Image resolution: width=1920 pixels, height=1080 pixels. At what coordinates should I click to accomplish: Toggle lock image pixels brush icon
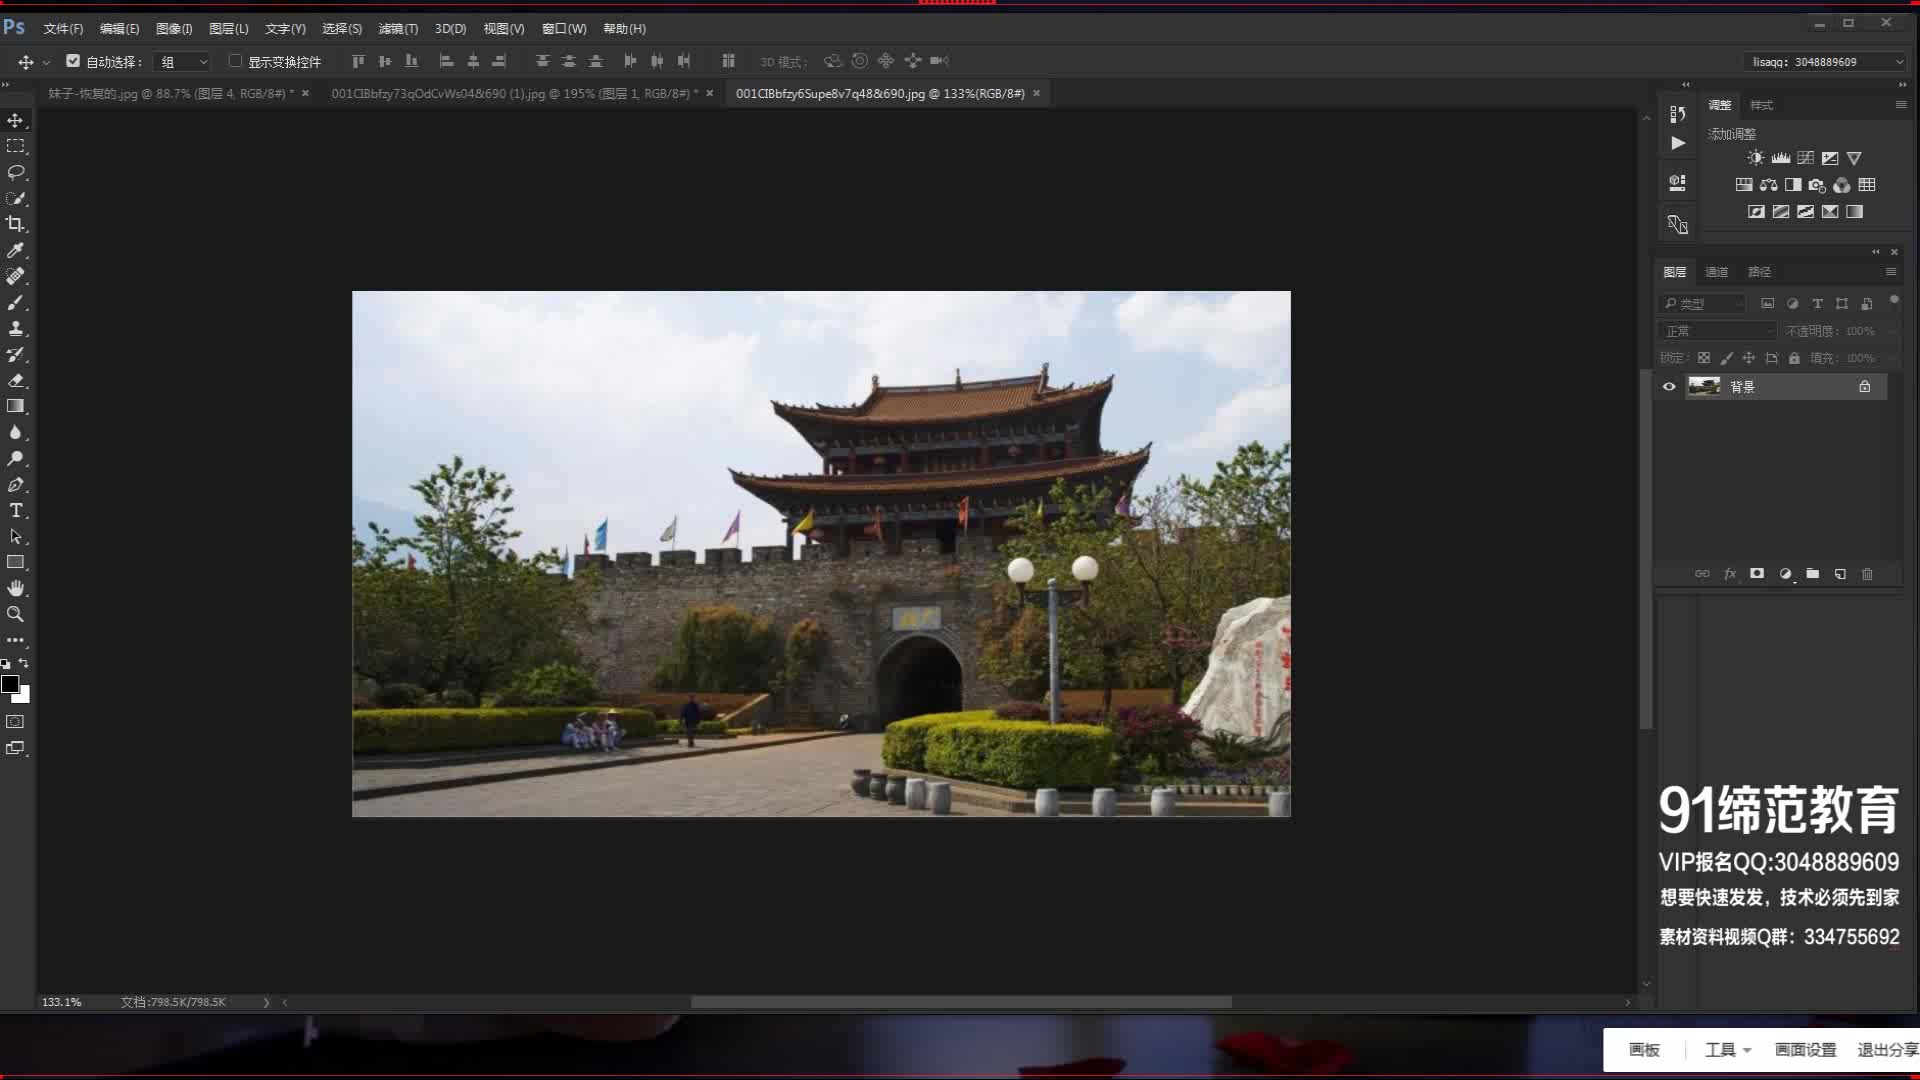coord(1727,358)
